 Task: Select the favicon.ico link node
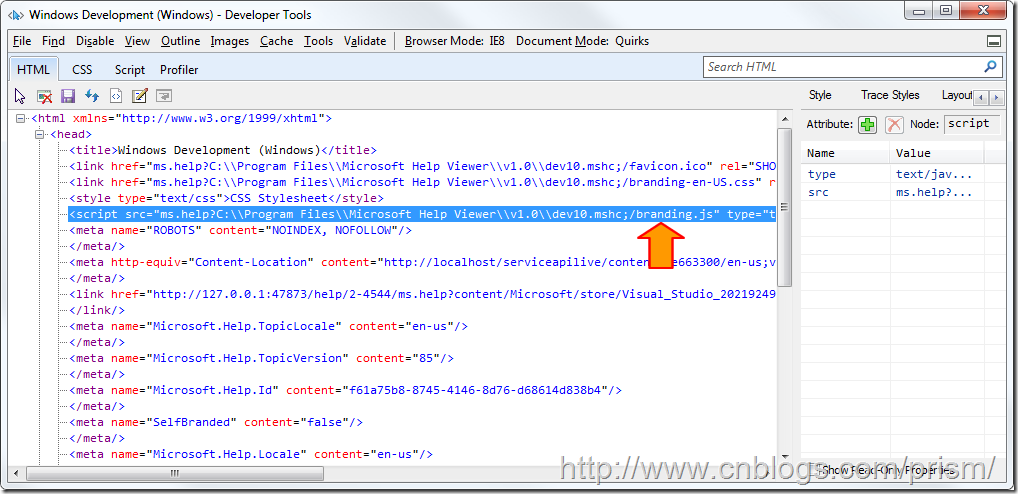click(x=422, y=166)
